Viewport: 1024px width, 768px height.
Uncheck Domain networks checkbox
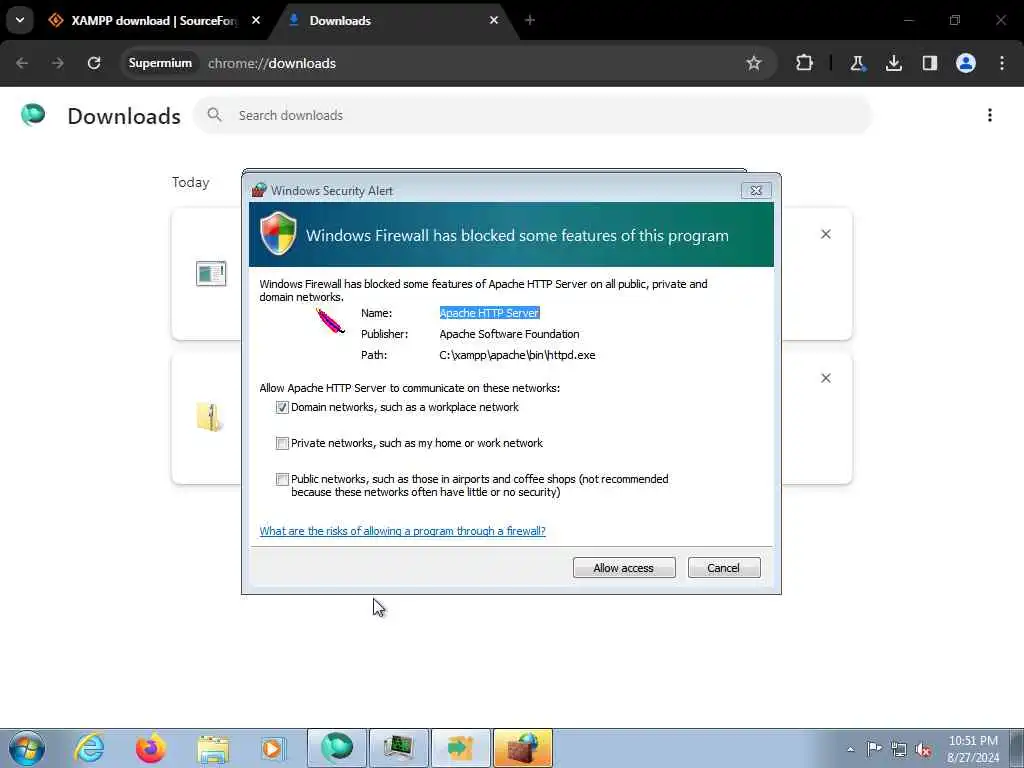coord(282,408)
